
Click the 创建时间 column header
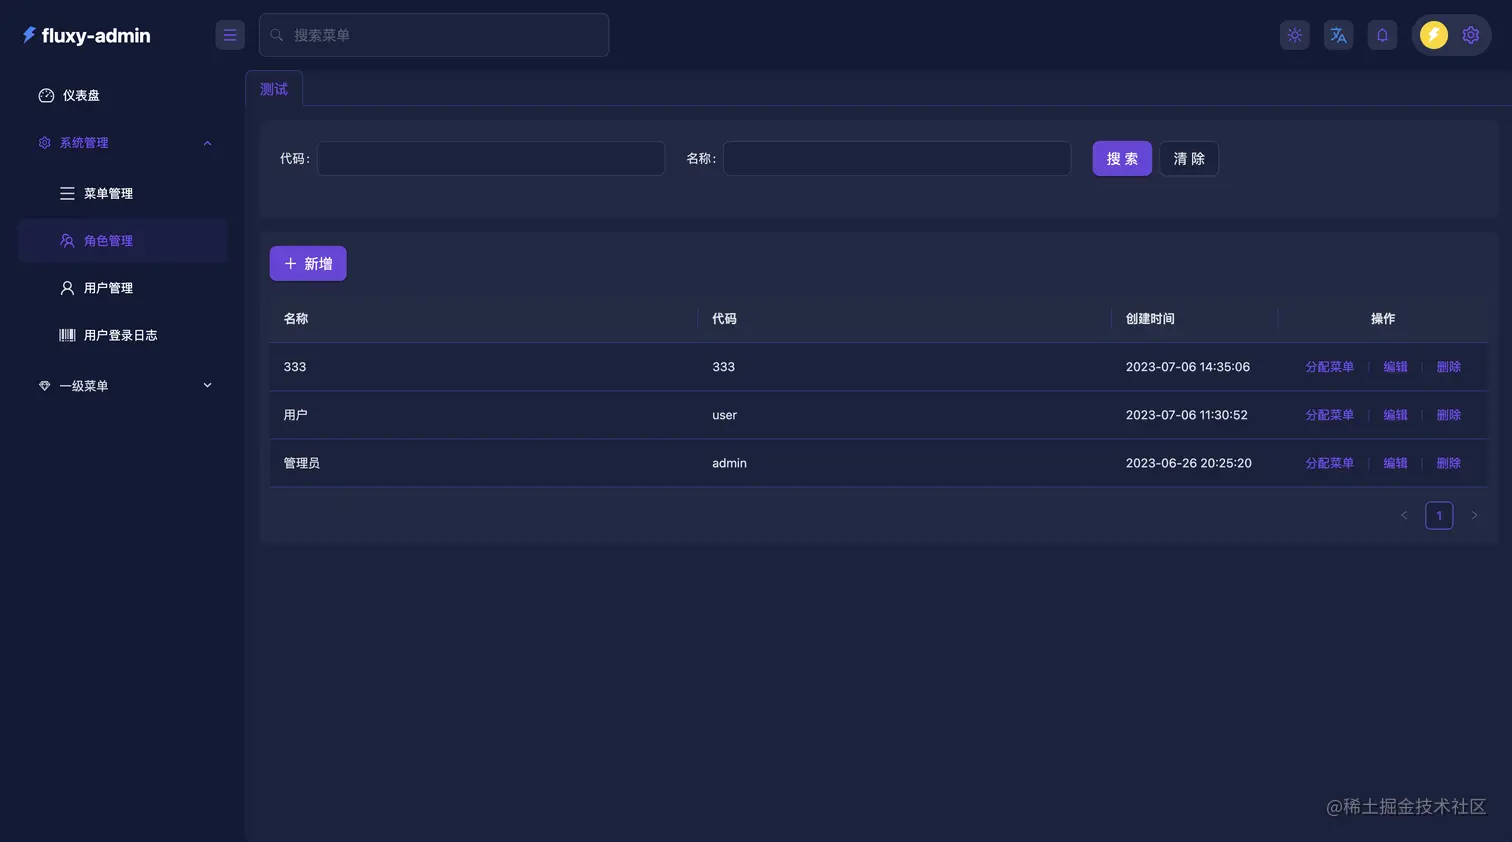click(x=1194, y=319)
